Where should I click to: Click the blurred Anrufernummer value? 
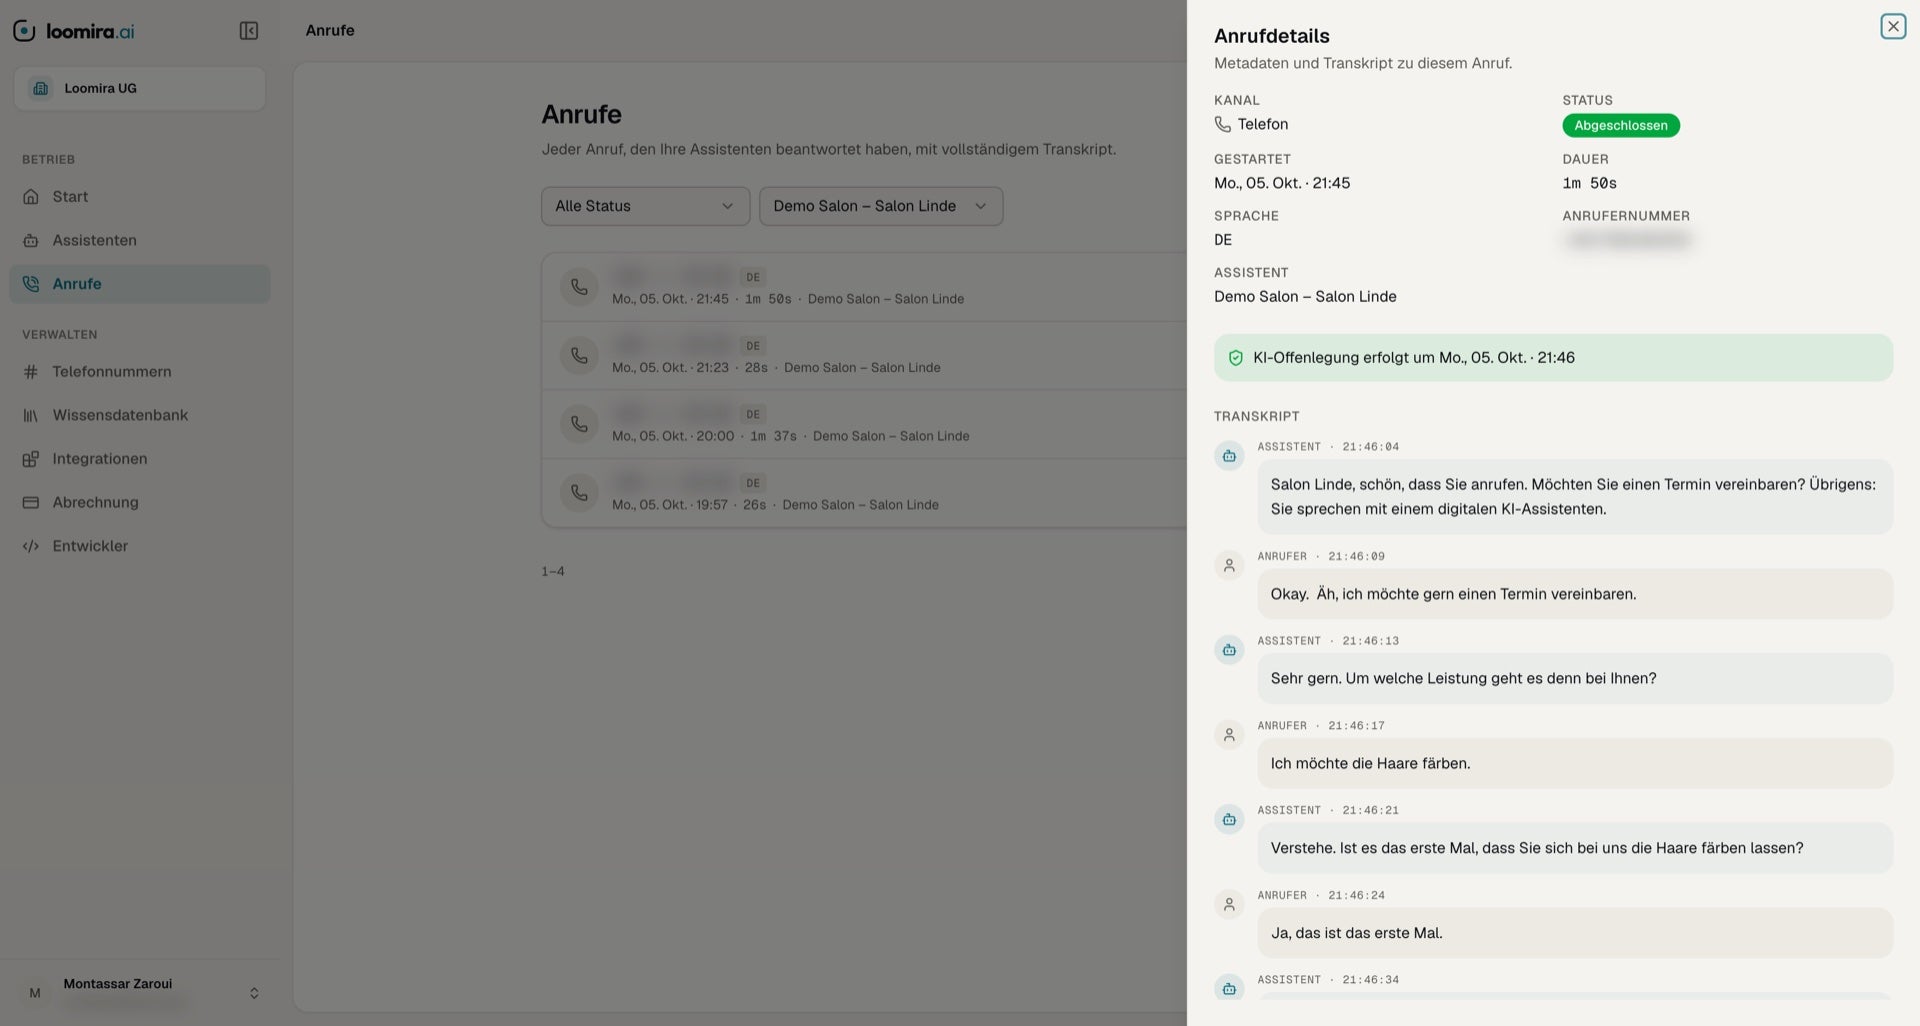tap(1627, 240)
